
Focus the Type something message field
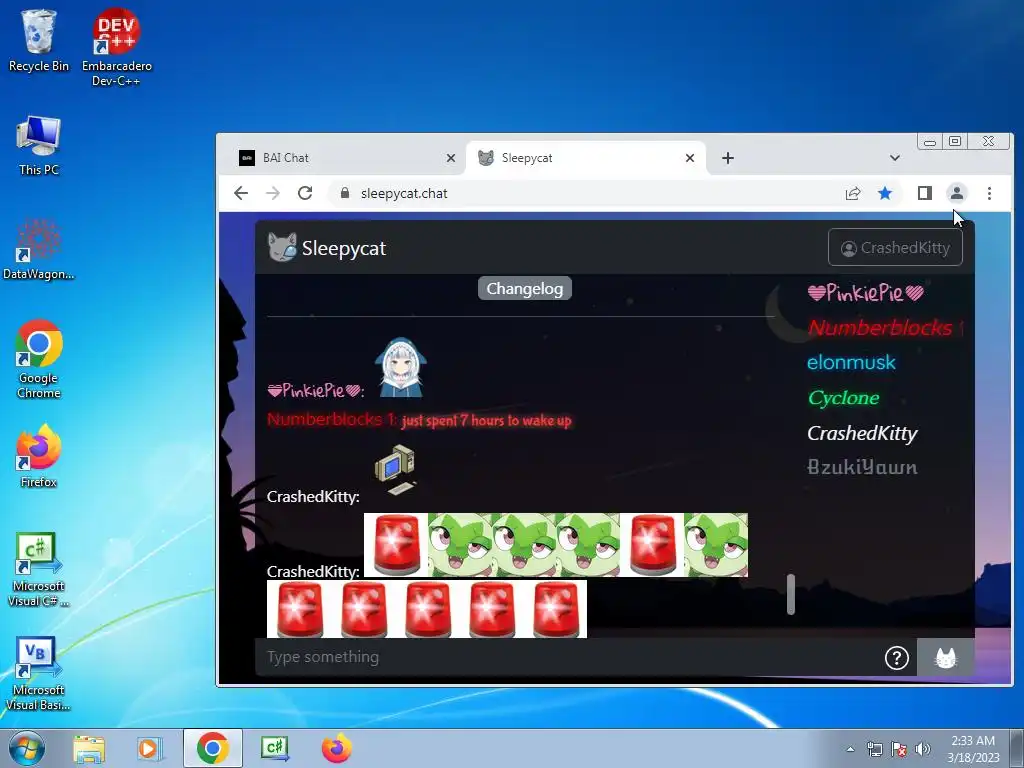click(568, 657)
